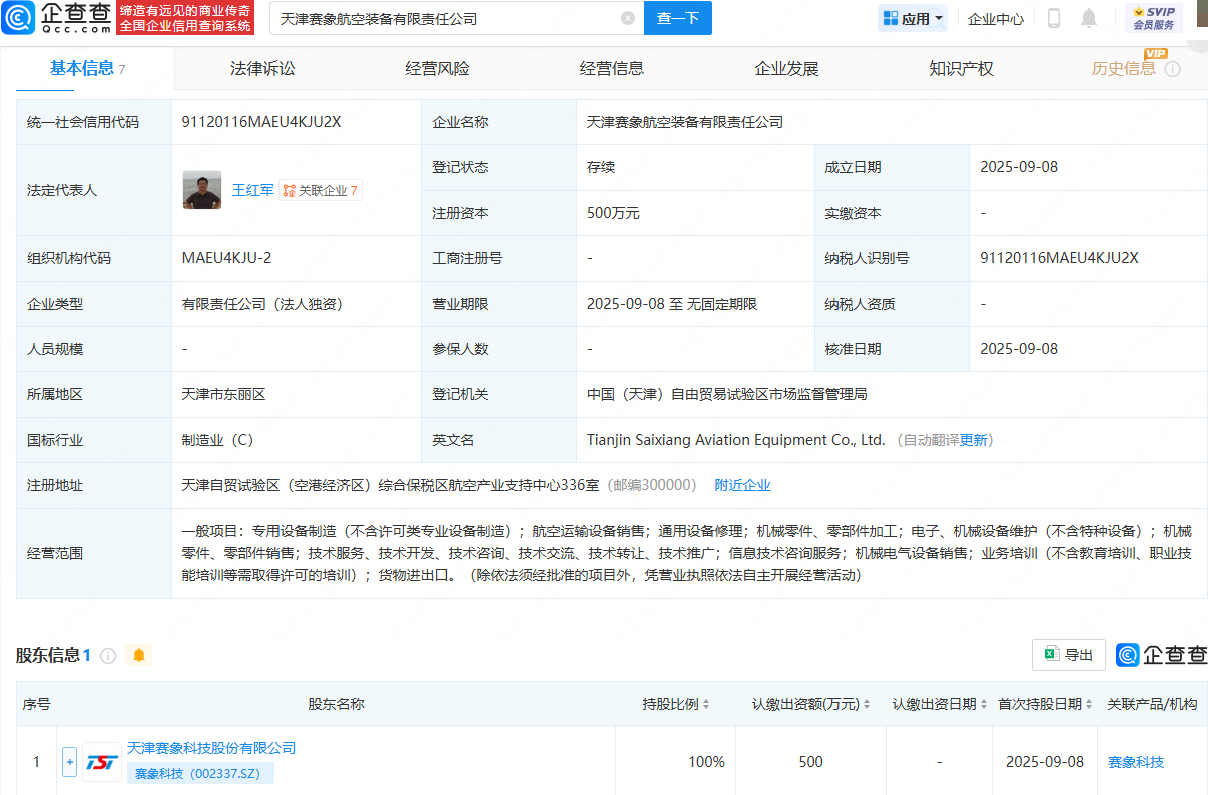Image resolution: width=1208 pixels, height=795 pixels.
Task: Click the 天津市东丽区 region value
Action: pyautogui.click(x=224, y=394)
